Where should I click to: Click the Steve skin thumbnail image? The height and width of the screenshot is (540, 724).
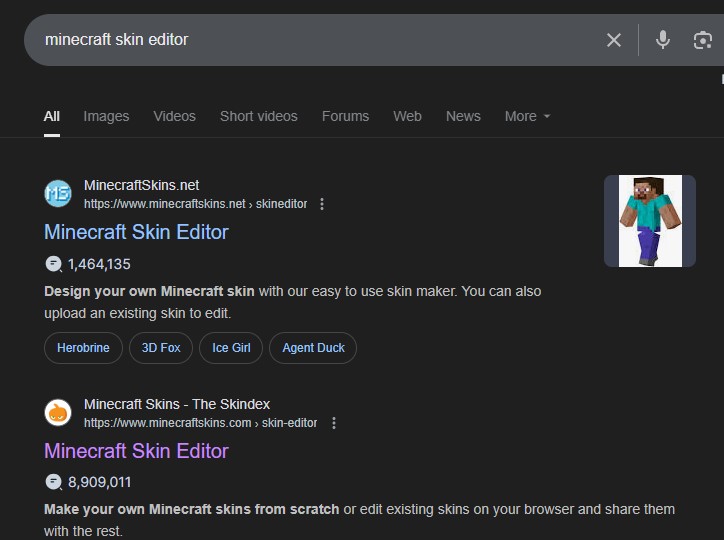[650, 221]
